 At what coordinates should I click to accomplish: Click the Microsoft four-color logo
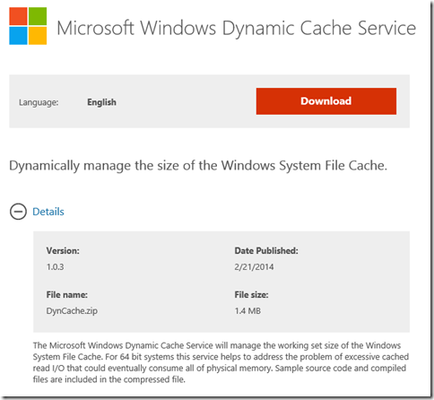pyautogui.click(x=28, y=26)
